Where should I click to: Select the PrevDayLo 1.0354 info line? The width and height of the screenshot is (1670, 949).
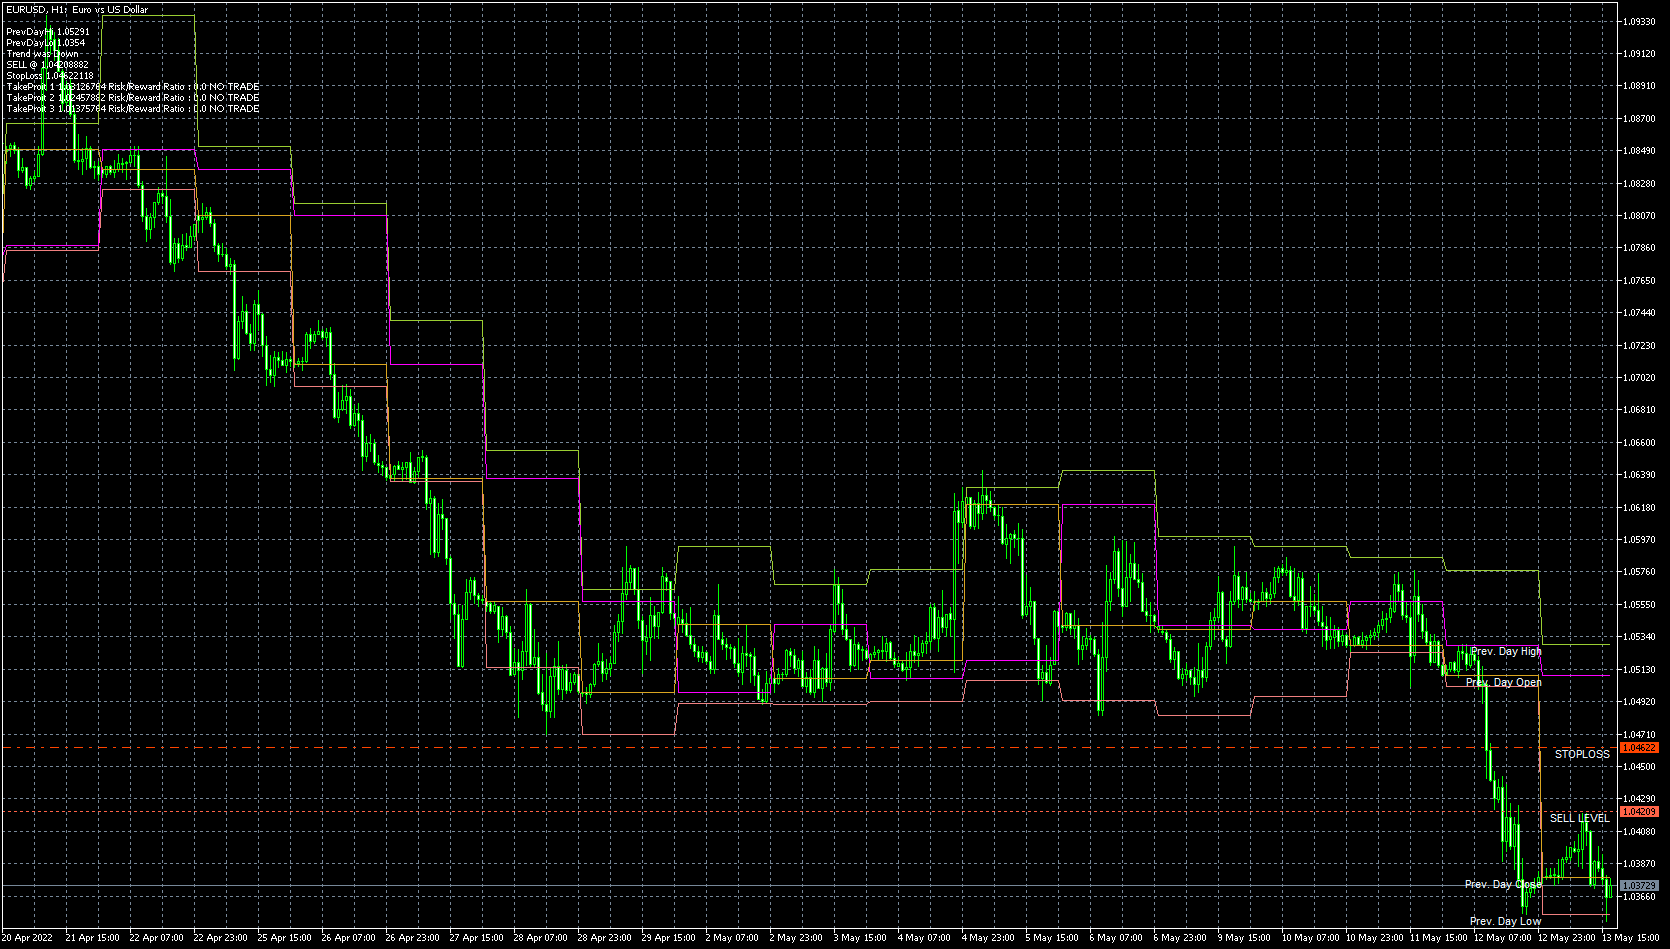[46, 43]
